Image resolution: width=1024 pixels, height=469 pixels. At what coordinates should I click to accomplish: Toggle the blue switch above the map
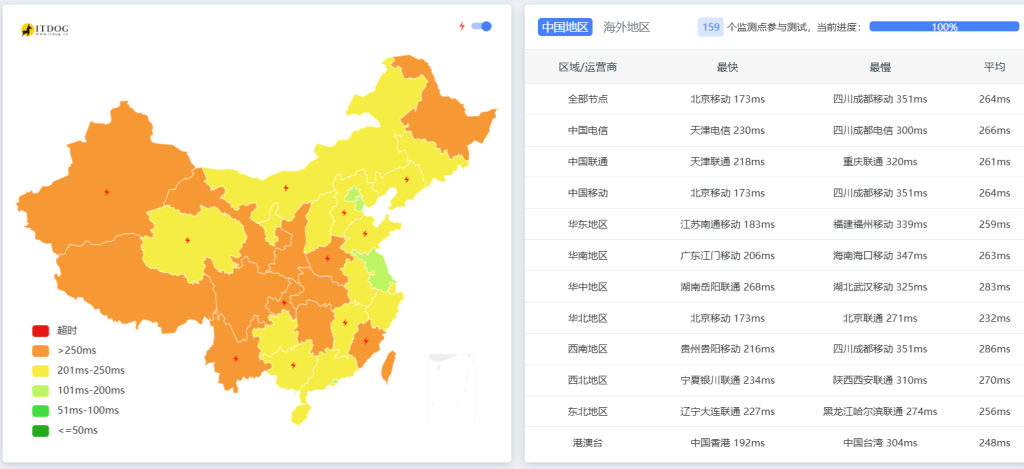[x=481, y=27]
